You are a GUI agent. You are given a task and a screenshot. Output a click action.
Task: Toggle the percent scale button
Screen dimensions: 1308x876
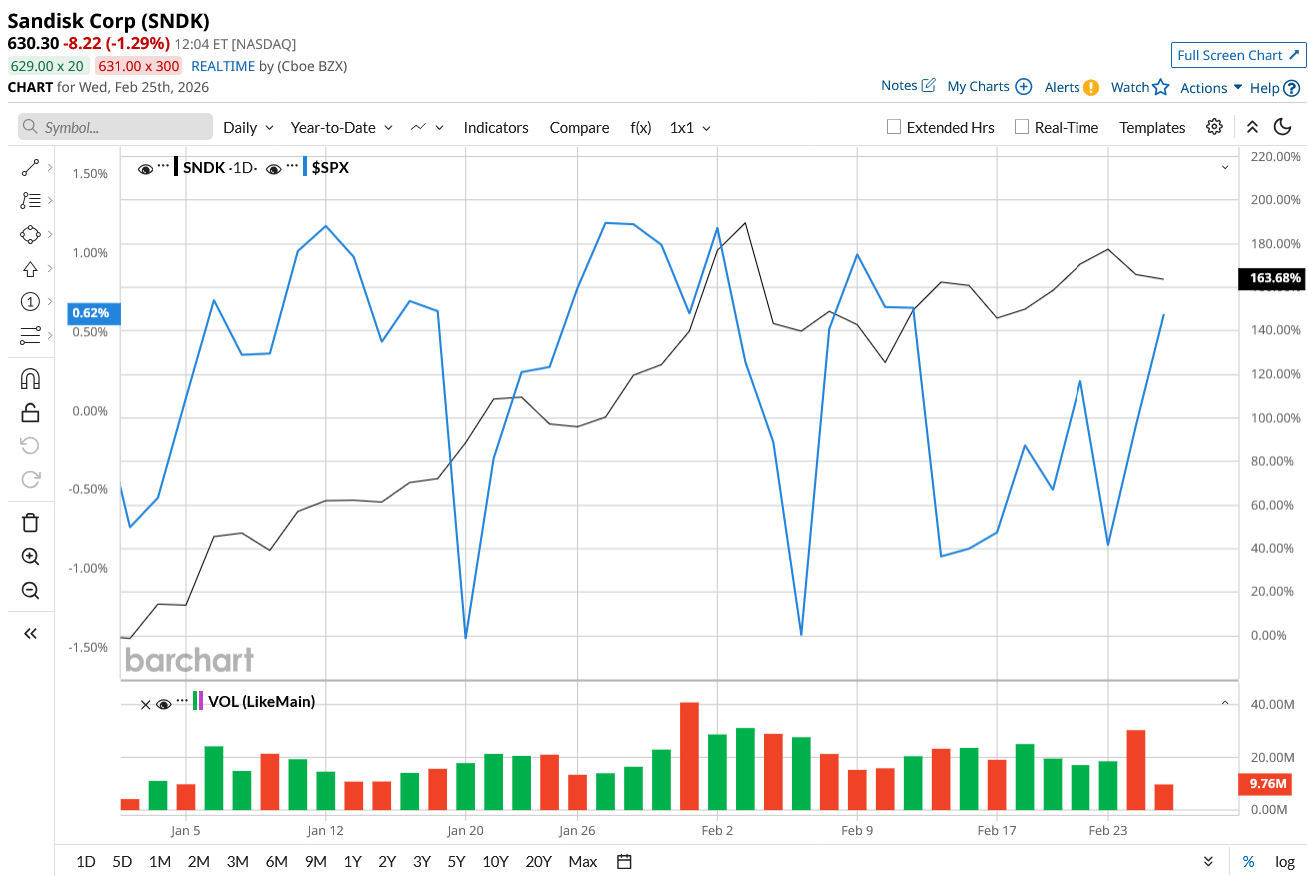click(x=1248, y=861)
